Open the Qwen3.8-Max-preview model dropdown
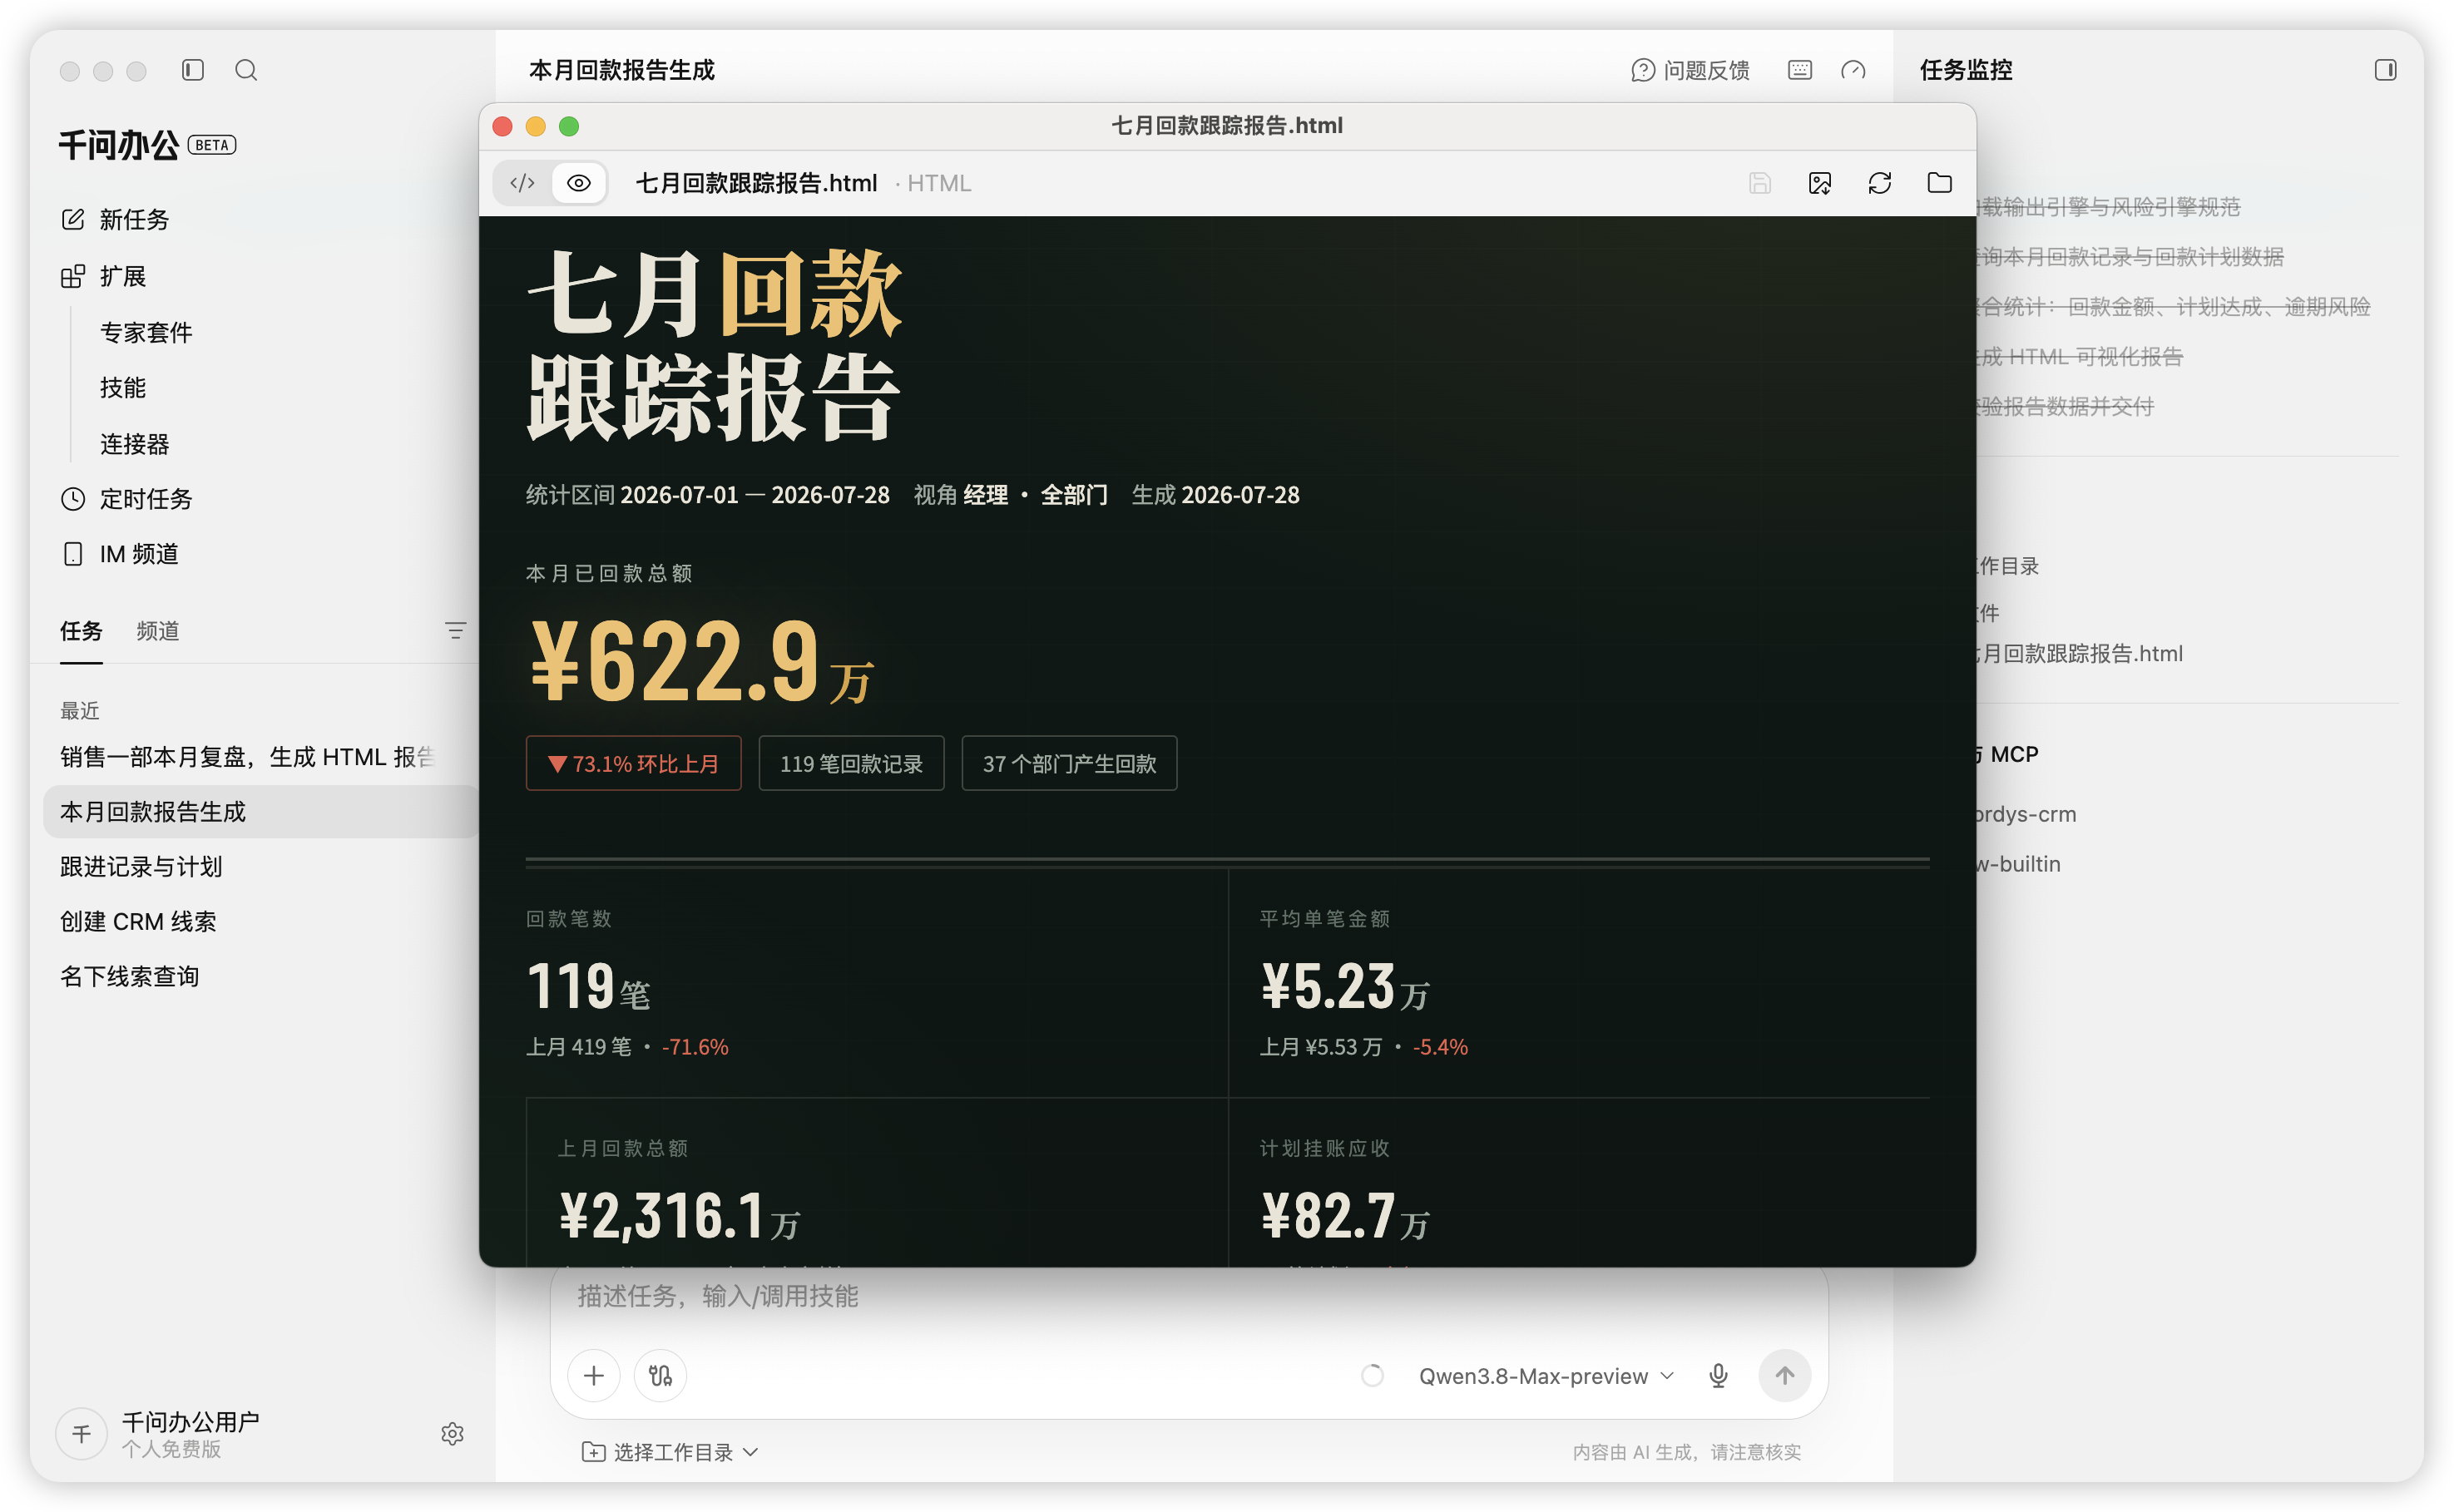Viewport: 2454px width, 1512px height. click(1546, 1376)
